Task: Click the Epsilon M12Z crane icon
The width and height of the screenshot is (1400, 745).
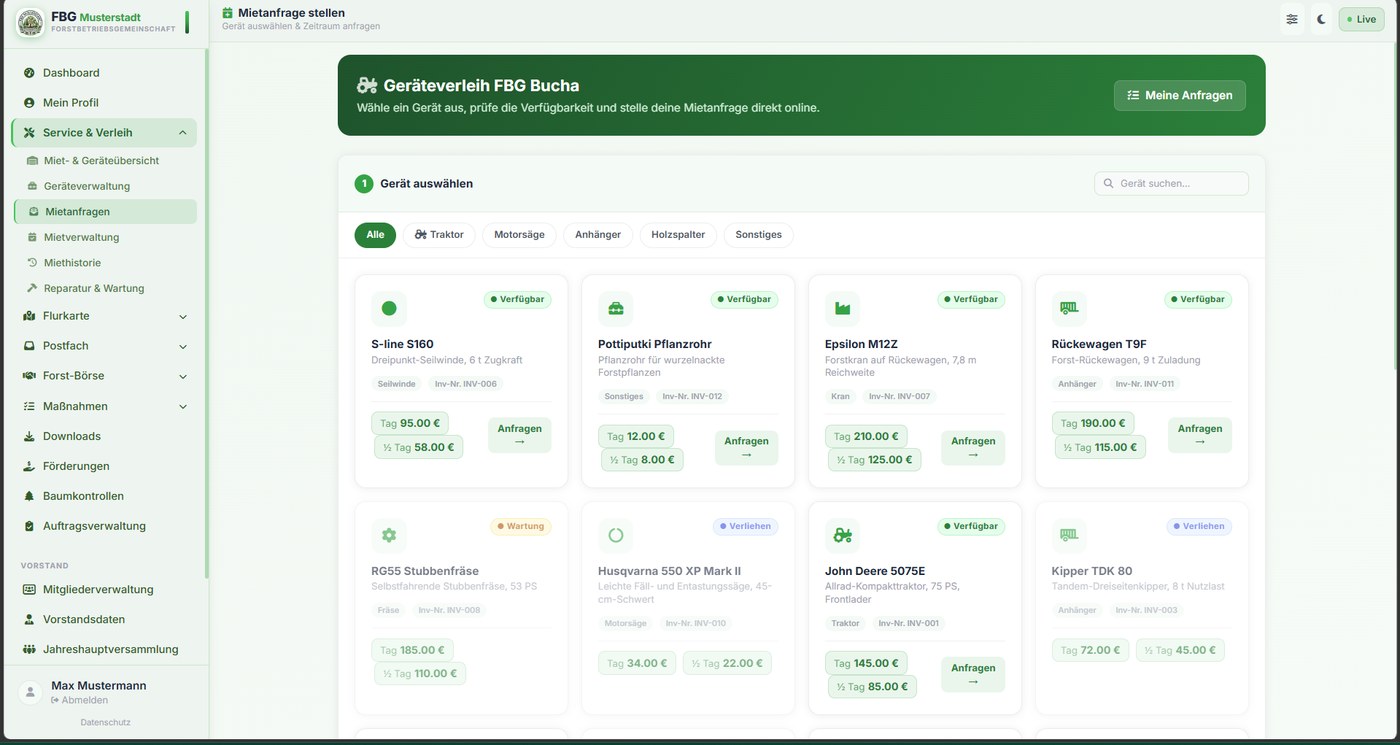Action: coord(843,308)
